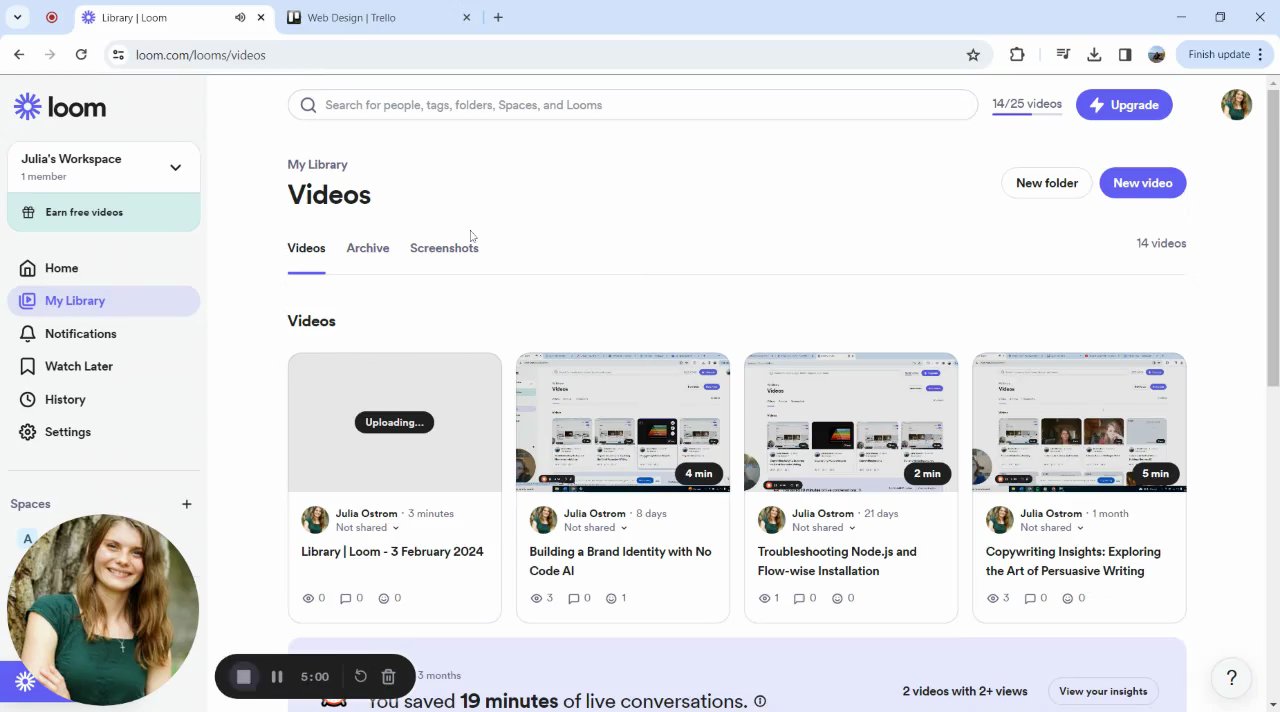Click the Loom logo in sidebar
The height and width of the screenshot is (712, 1280).
click(x=60, y=107)
